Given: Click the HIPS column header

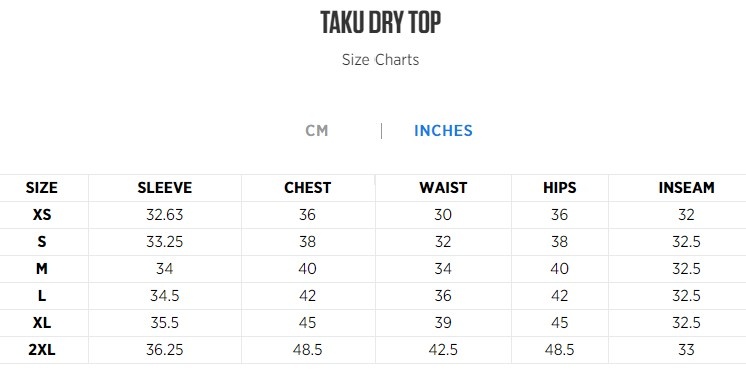Looking at the screenshot, I should pos(560,188).
